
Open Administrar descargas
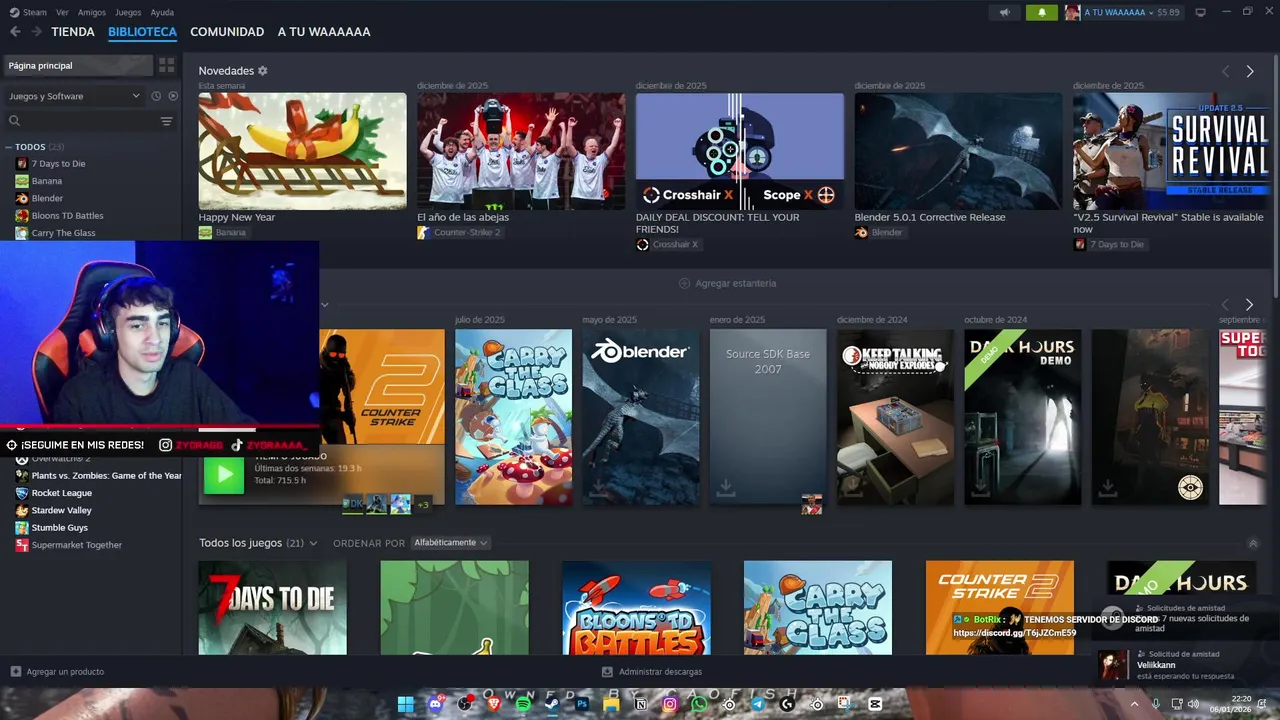(x=652, y=672)
